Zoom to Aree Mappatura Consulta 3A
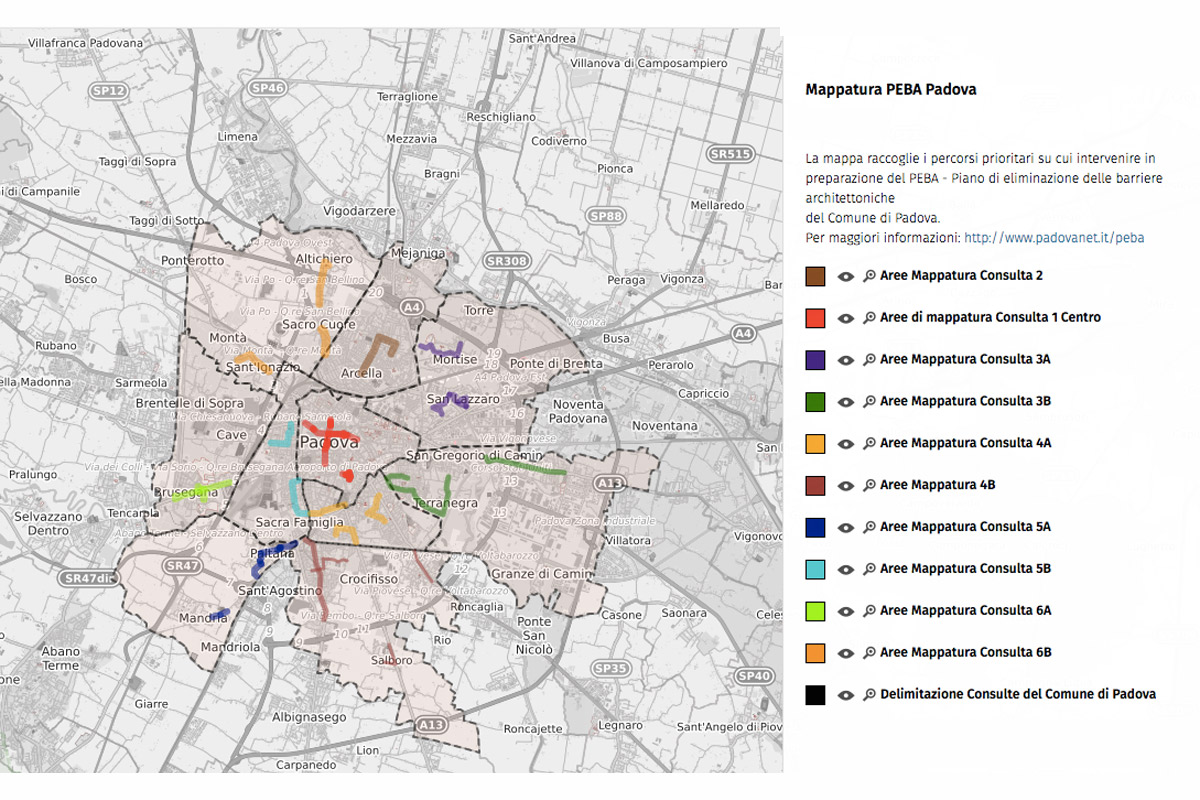Viewport: 1200px width, 800px height. pos(869,360)
